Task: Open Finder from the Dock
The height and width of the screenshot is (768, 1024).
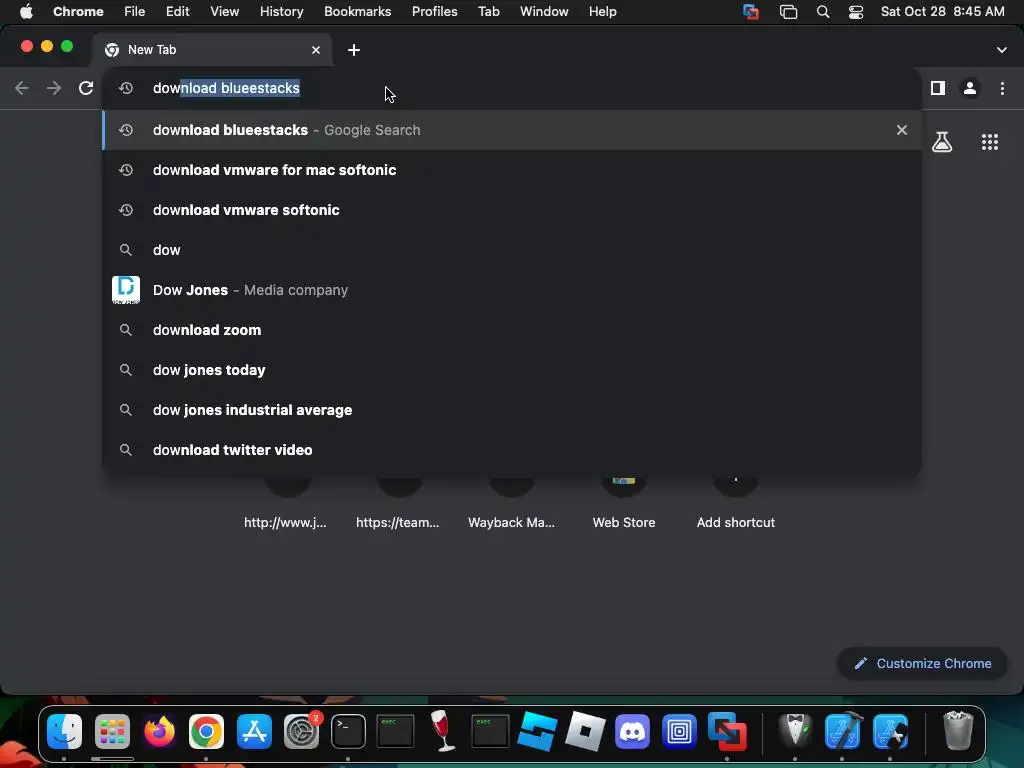Action: click(x=65, y=731)
